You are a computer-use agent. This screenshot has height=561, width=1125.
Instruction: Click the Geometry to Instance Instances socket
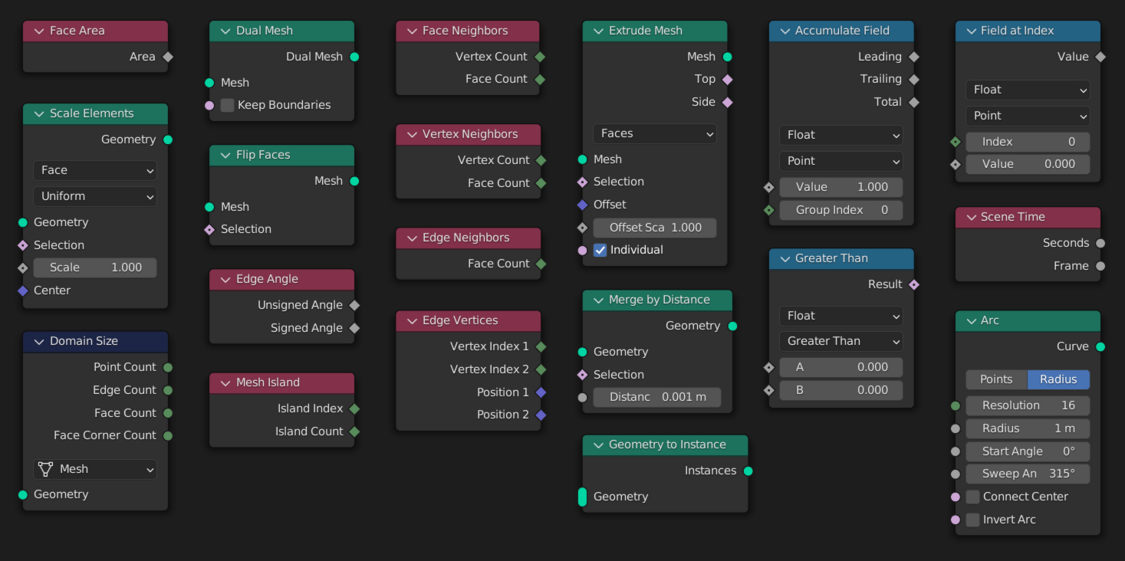coord(748,471)
